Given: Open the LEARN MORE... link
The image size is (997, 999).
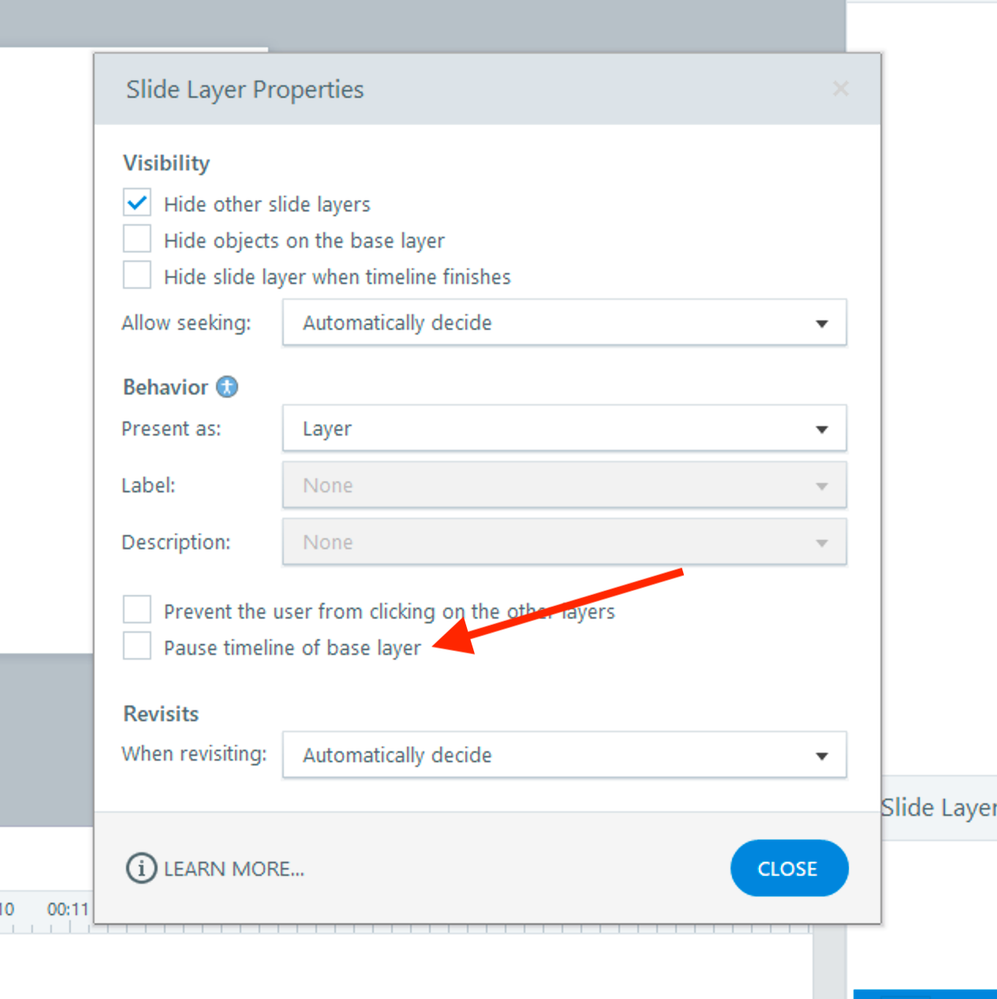Looking at the screenshot, I should (234, 869).
